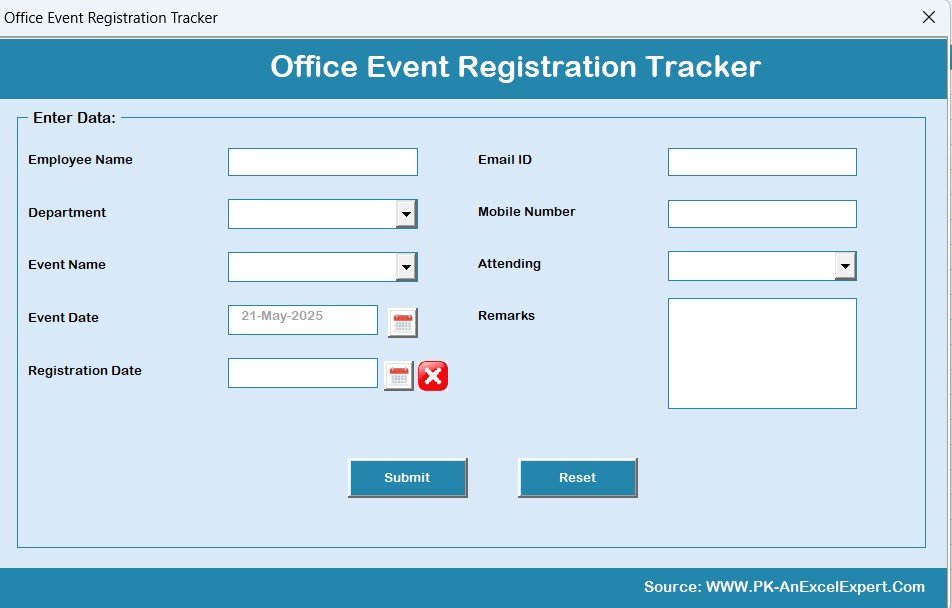Open the Event Date calendar picker
Viewport: 952px width, 608px height.
click(x=402, y=322)
